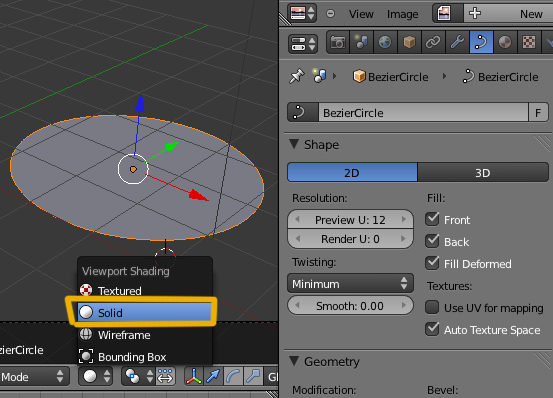553x398 pixels.
Task: Collapse the Shape panel
Action: 294,144
